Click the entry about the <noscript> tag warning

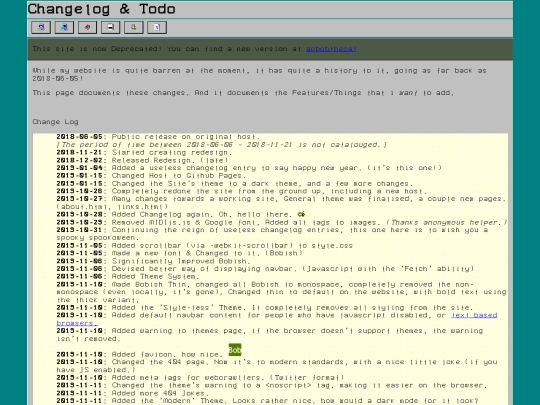[272, 385]
